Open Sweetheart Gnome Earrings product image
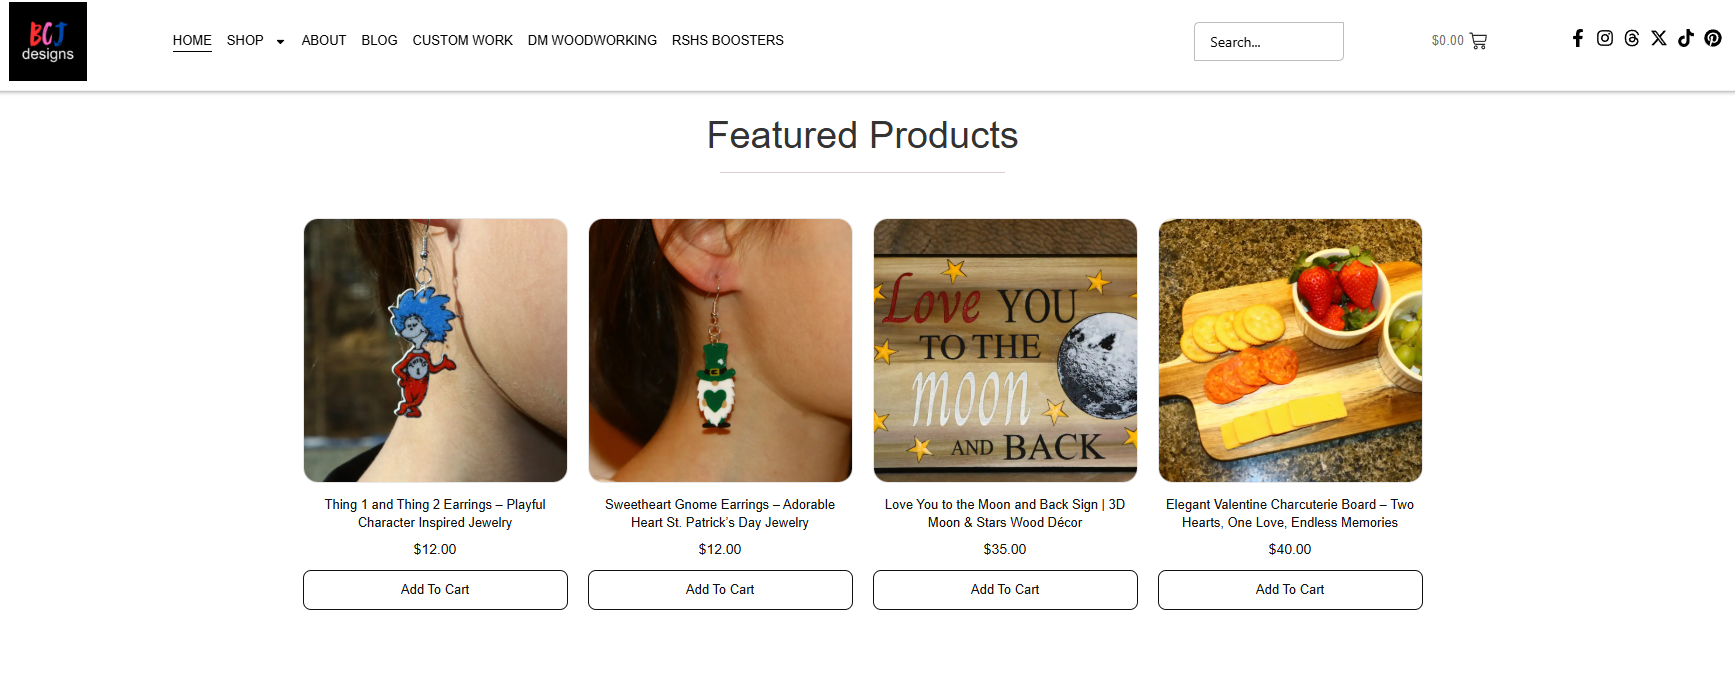This screenshot has width=1735, height=683. [x=720, y=350]
